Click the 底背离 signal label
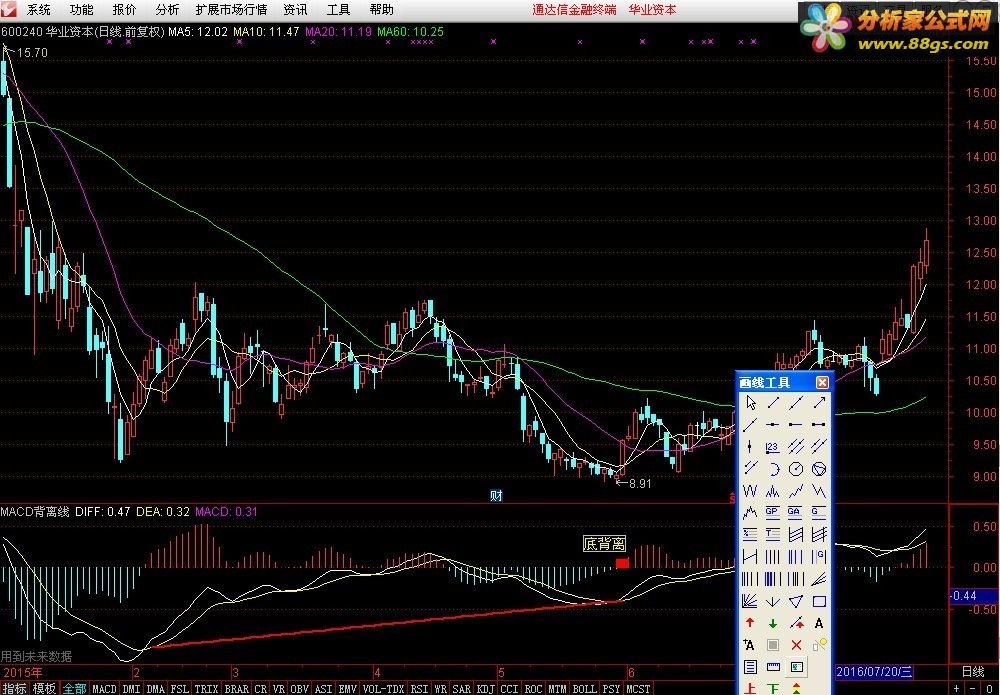 pos(605,544)
